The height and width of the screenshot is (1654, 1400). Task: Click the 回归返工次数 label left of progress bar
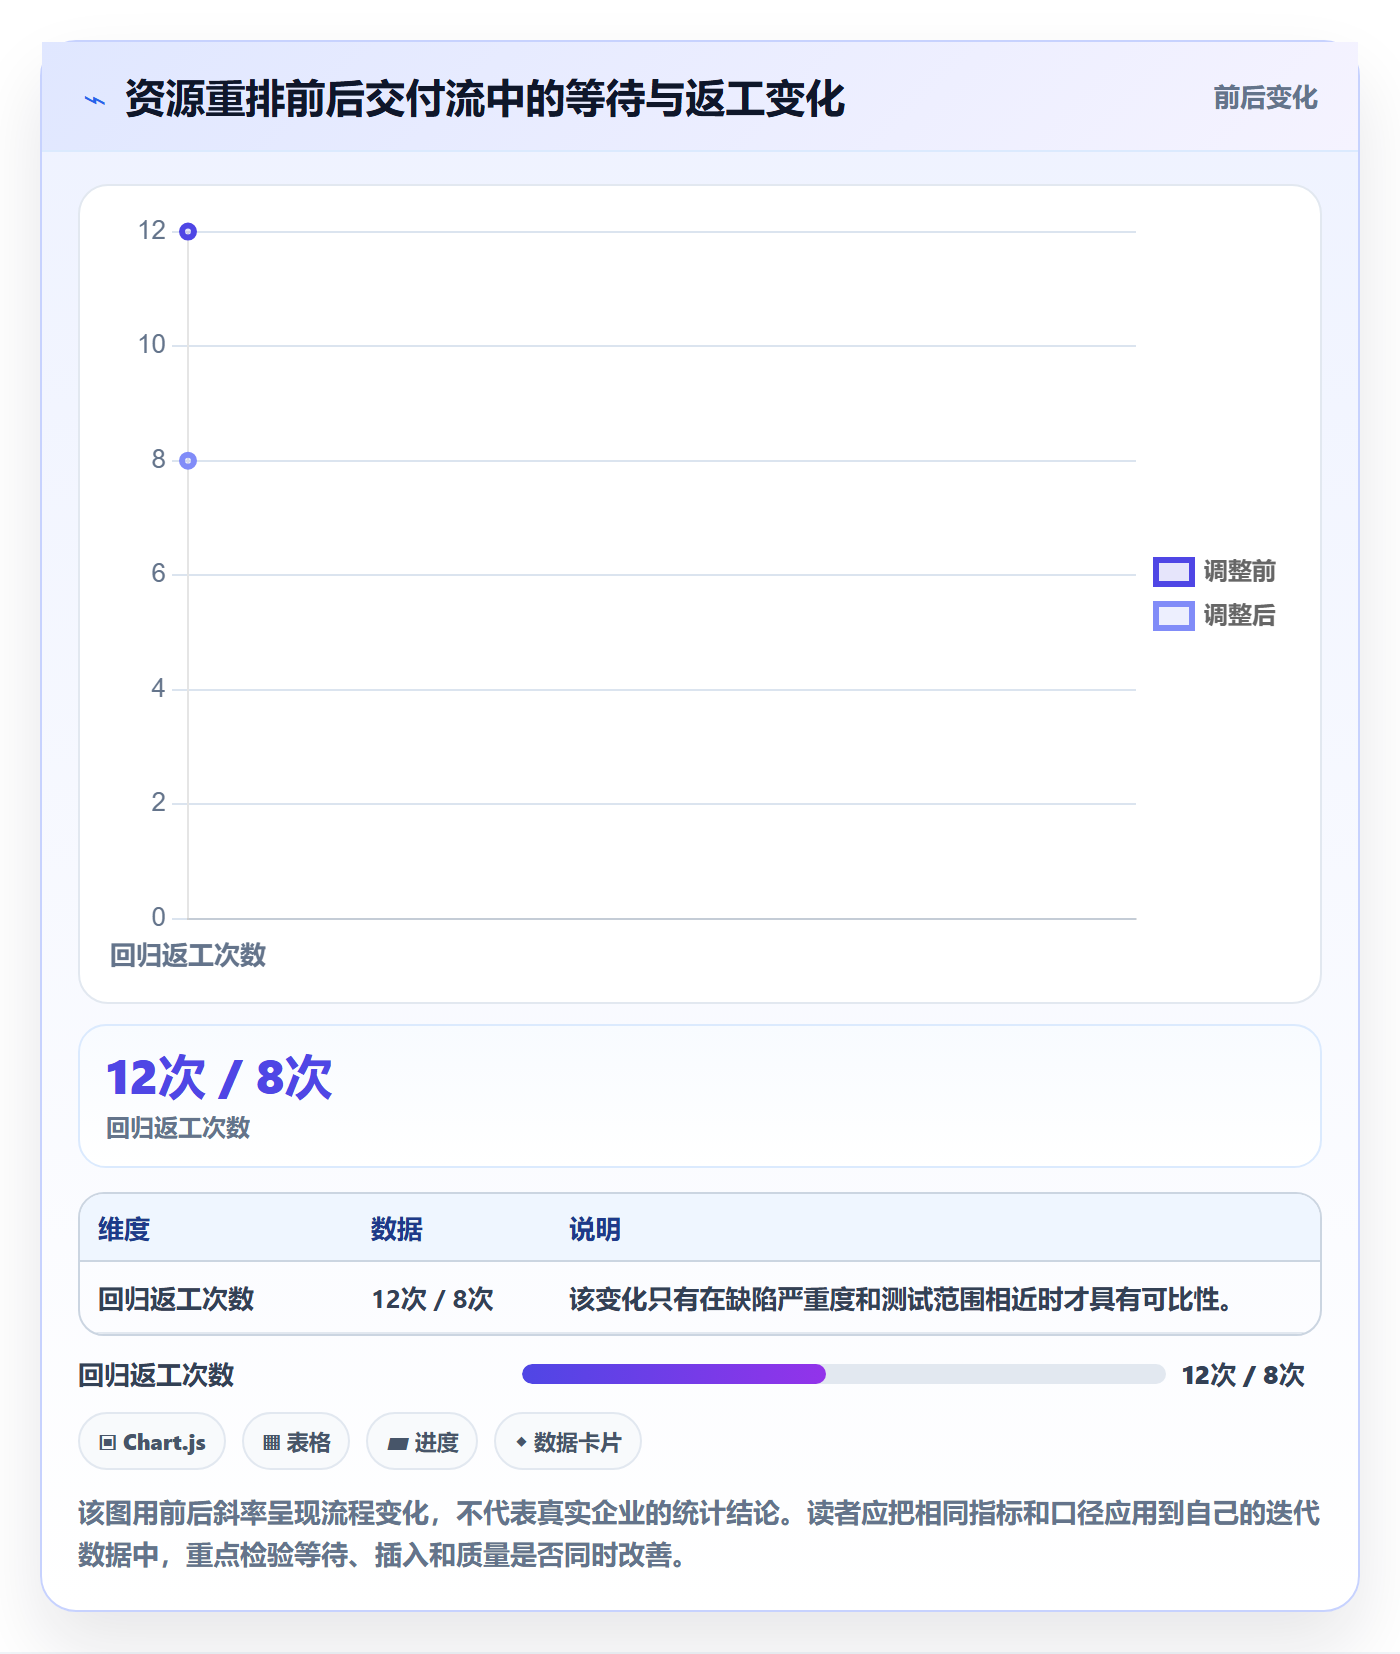click(156, 1375)
